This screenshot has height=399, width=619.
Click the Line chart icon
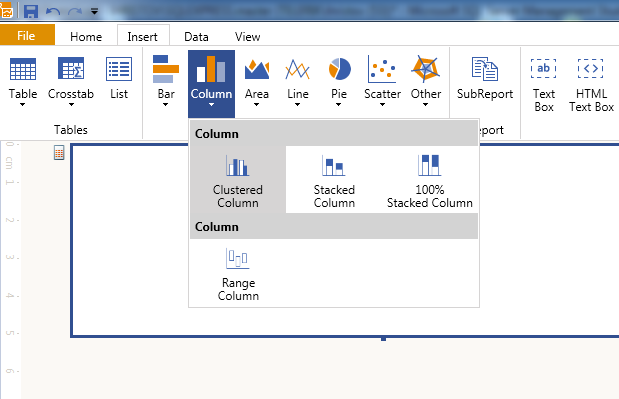[298, 69]
